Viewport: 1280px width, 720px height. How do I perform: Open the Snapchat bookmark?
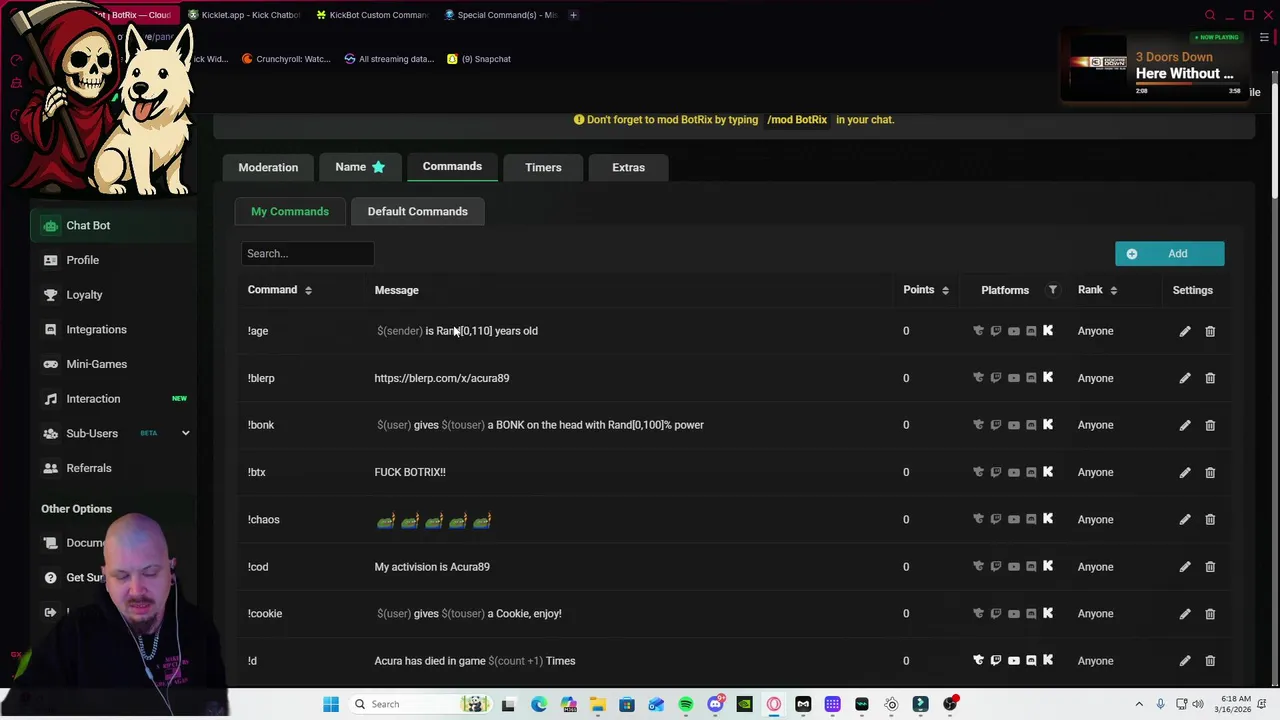pos(479,59)
